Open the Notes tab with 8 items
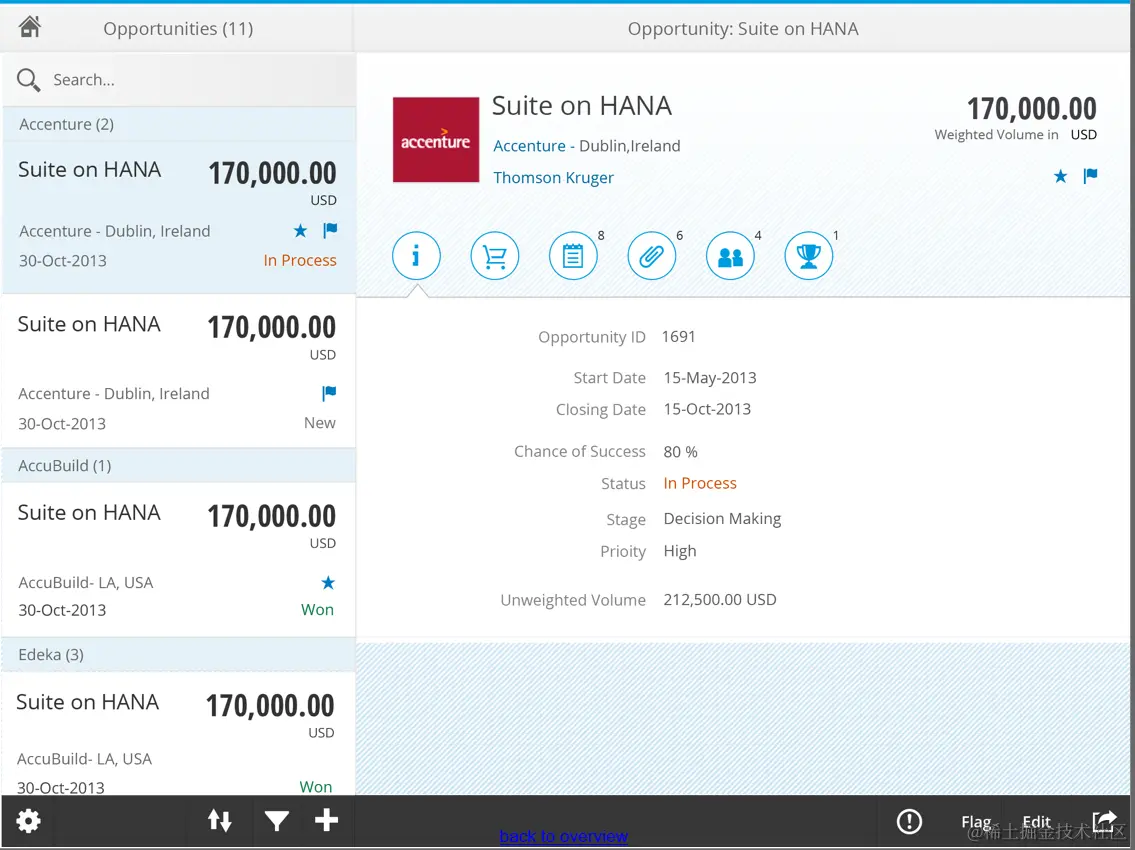1135x850 pixels. [x=573, y=256]
